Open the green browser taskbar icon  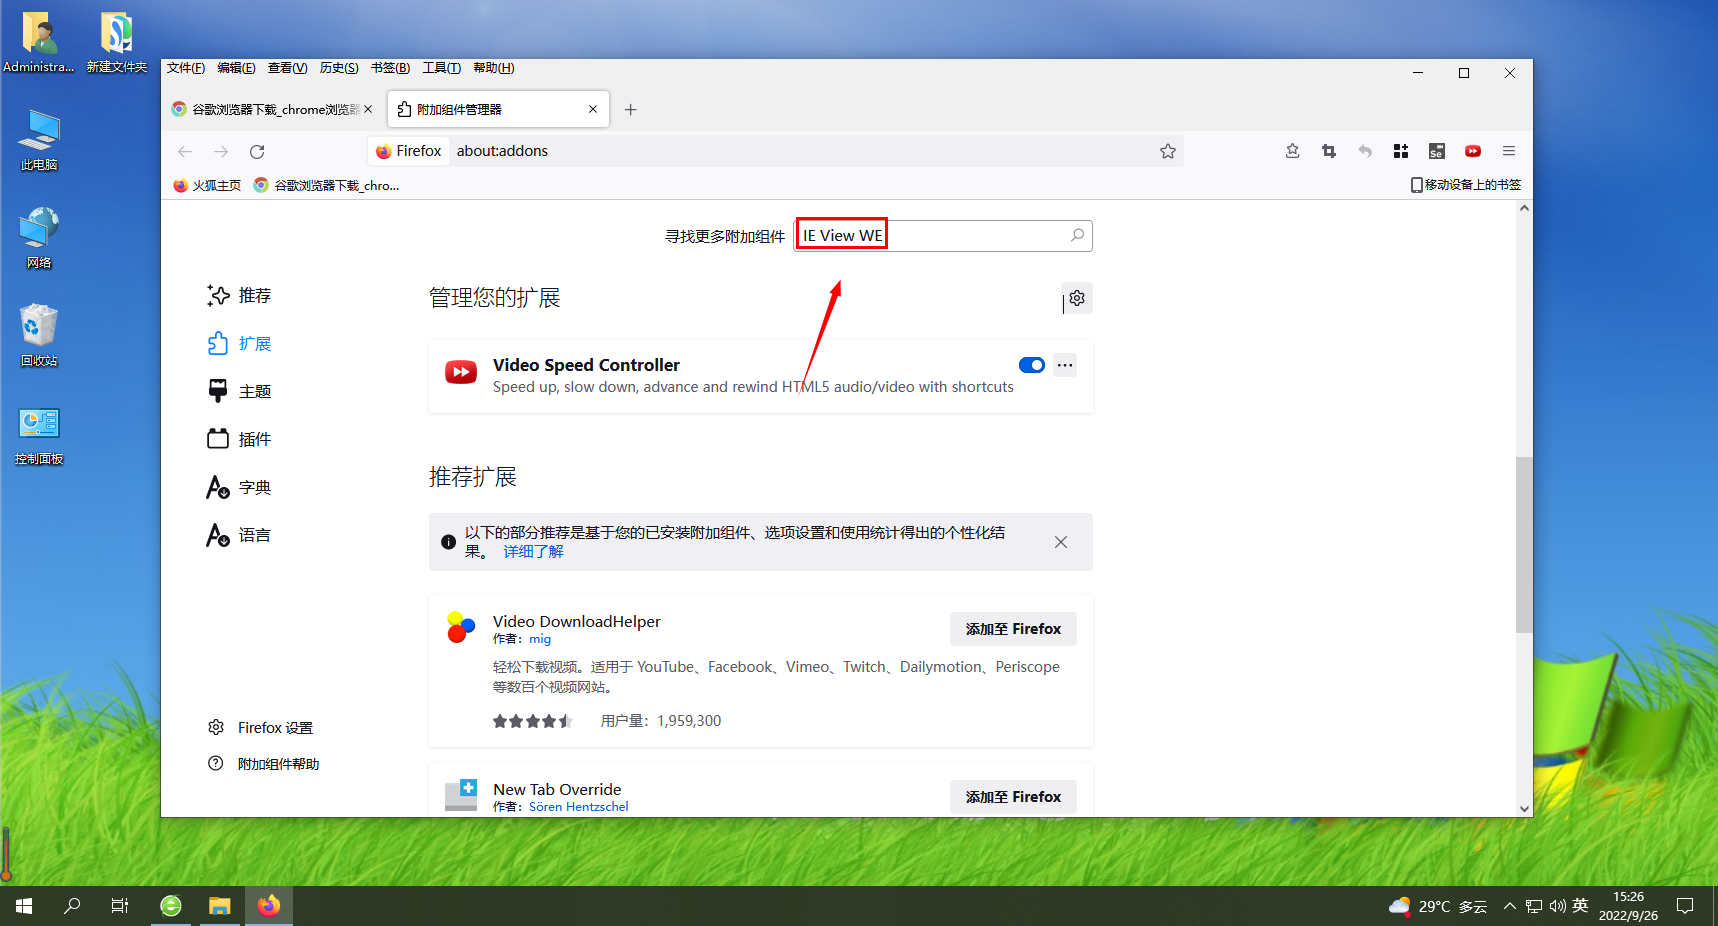pyautogui.click(x=171, y=906)
